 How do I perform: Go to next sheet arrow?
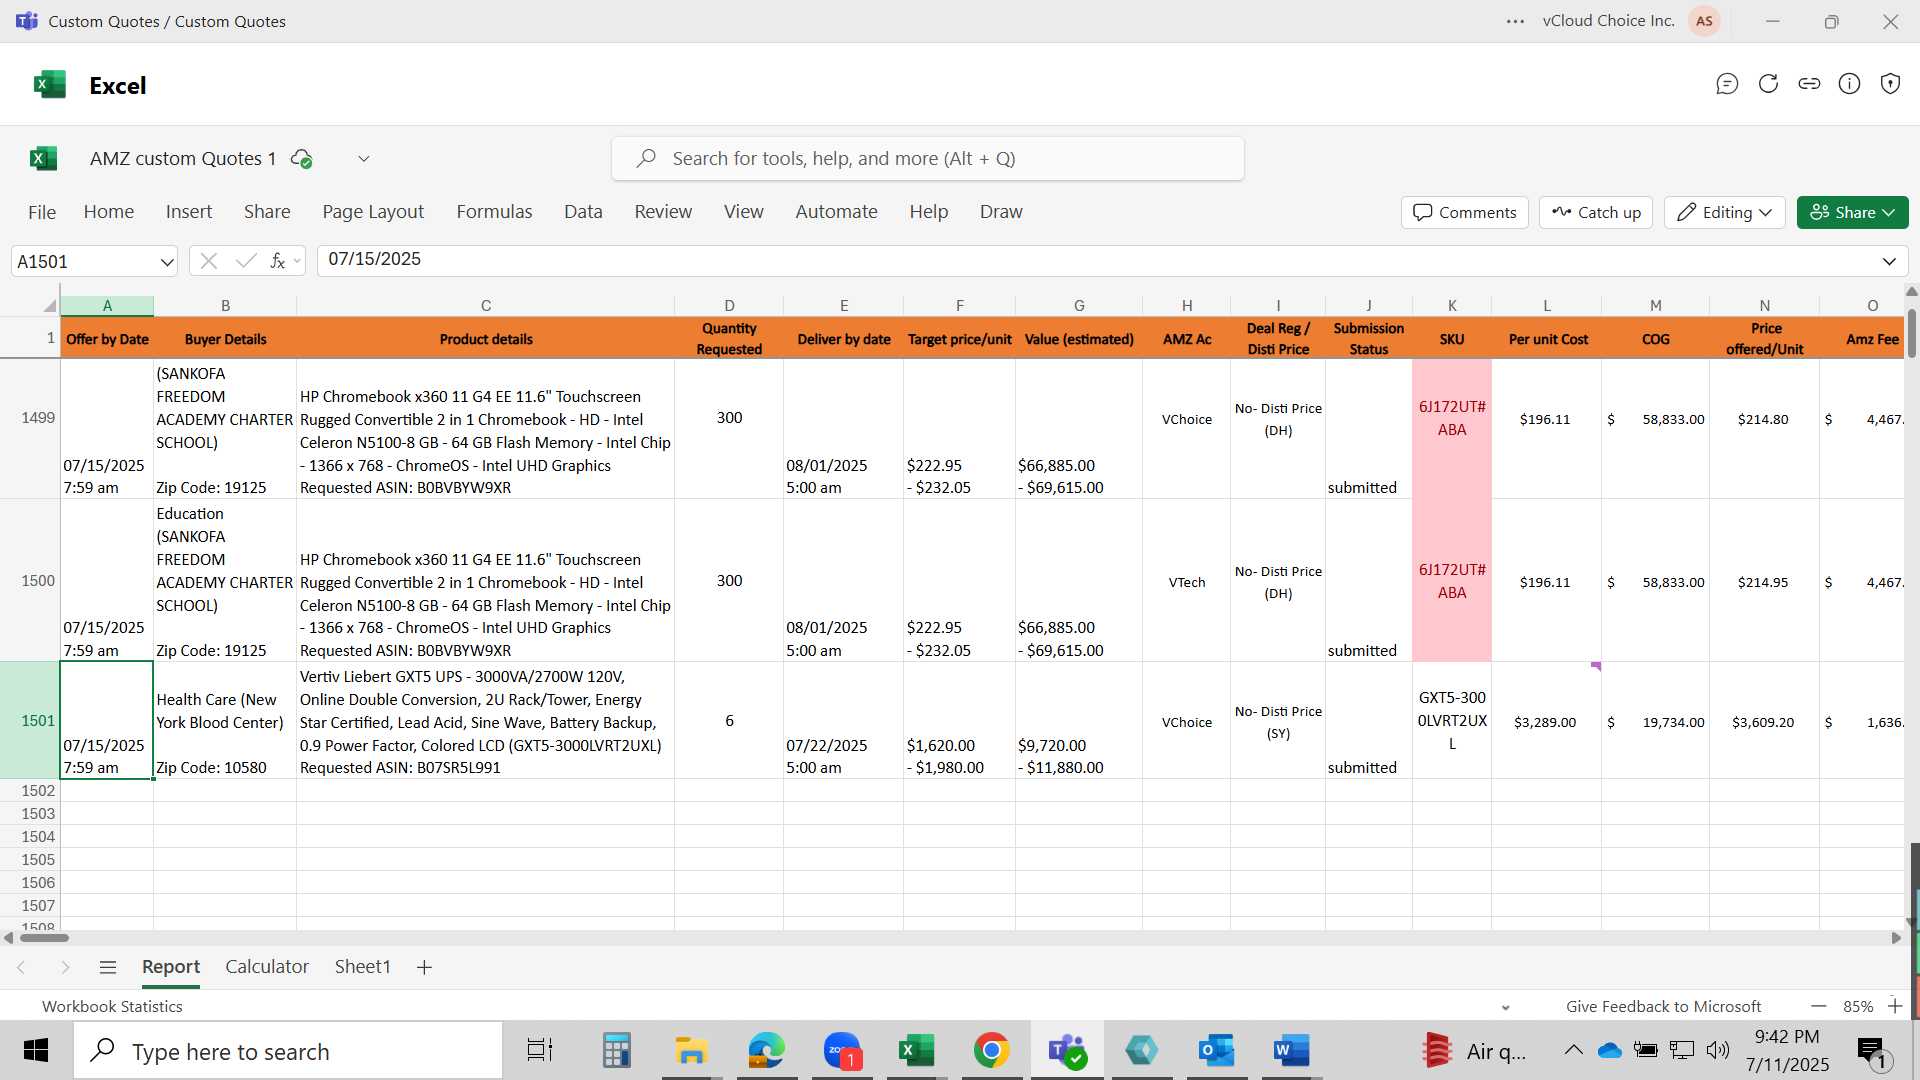[65, 967]
